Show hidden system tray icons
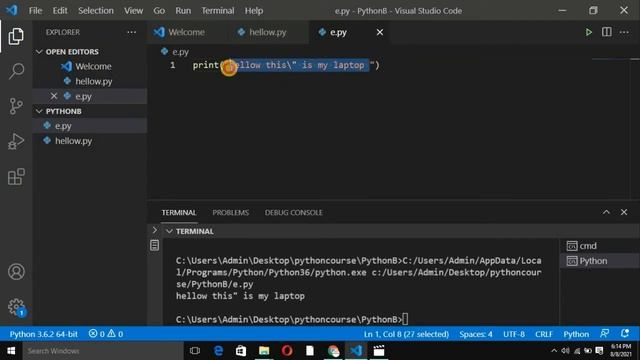Image resolution: width=640 pixels, height=360 pixels. pos(554,351)
